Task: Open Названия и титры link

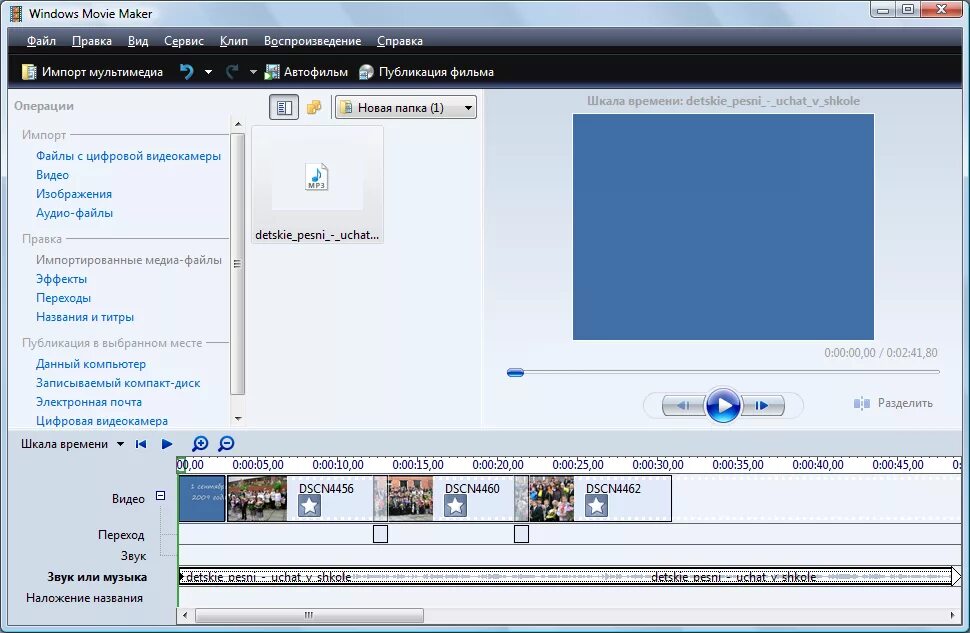Action: (85, 317)
